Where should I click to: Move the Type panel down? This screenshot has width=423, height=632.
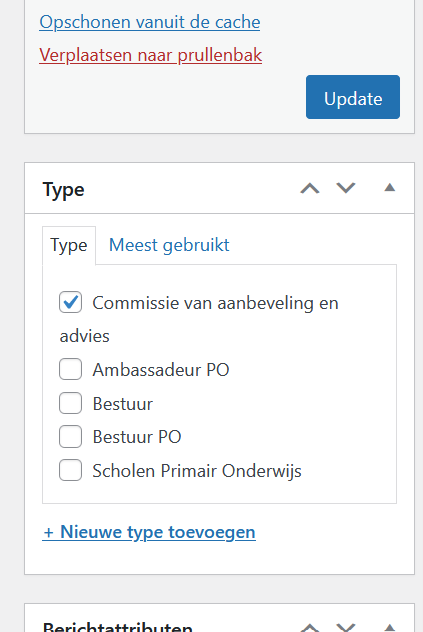click(x=346, y=188)
